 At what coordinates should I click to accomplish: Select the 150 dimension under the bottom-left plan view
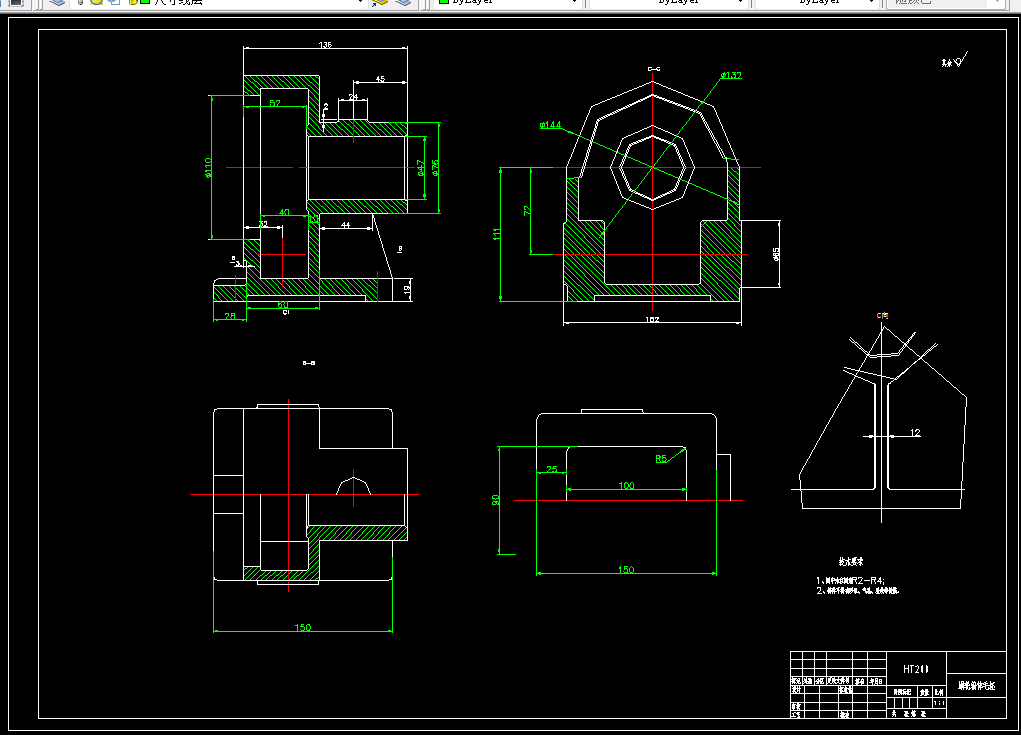coord(303,627)
